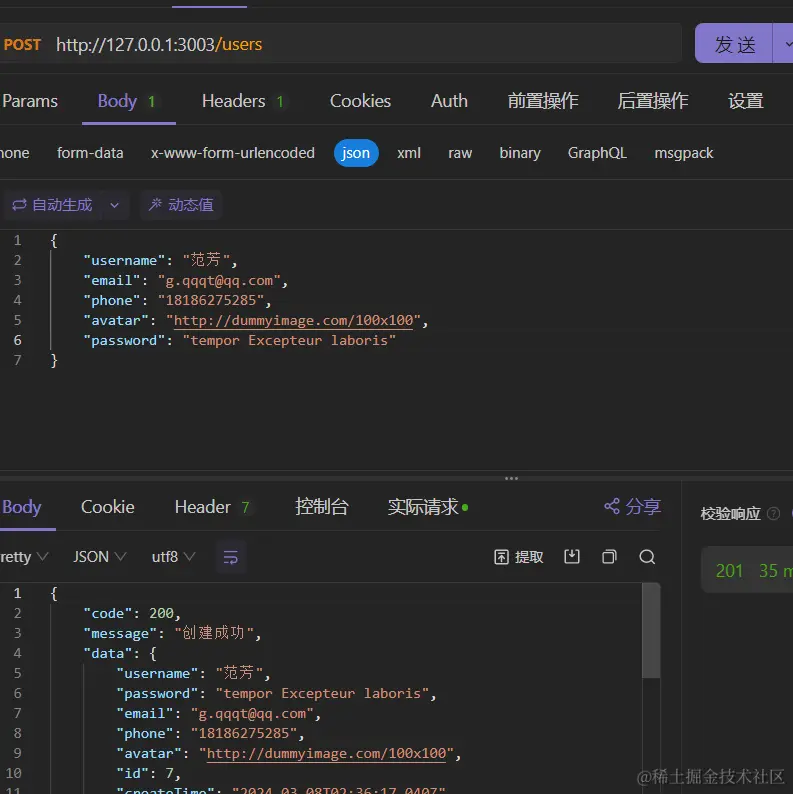Open the utf8 encoding dropdown
This screenshot has height=794, width=793.
tap(173, 557)
